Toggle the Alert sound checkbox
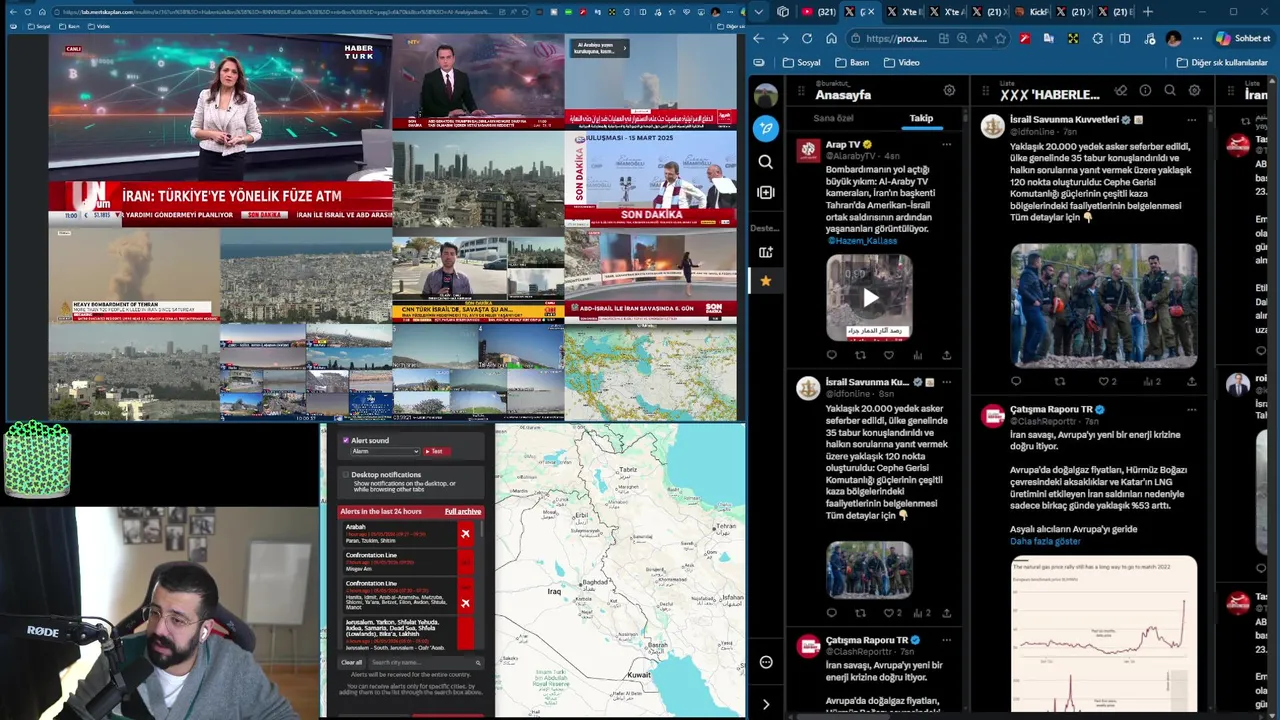The image size is (1280, 720). pos(346,440)
